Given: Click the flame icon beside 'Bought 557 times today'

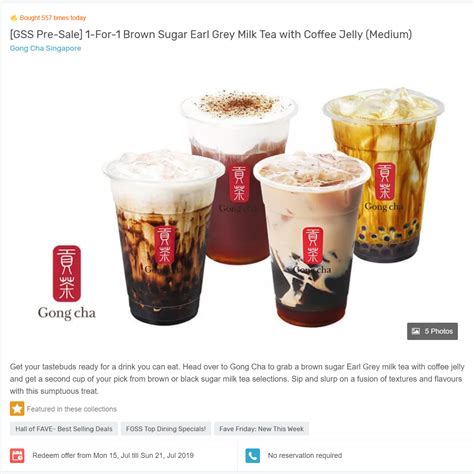Looking at the screenshot, I should pyautogui.click(x=13, y=18).
